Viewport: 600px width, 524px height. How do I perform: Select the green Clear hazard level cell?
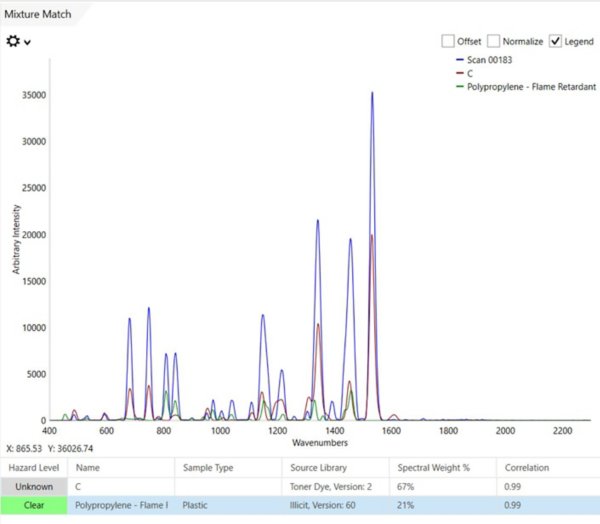point(34,505)
